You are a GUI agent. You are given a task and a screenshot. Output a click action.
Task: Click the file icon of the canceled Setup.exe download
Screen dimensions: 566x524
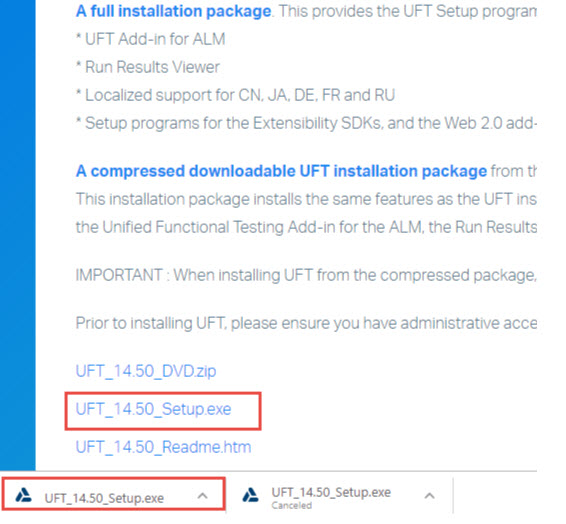pos(251,495)
